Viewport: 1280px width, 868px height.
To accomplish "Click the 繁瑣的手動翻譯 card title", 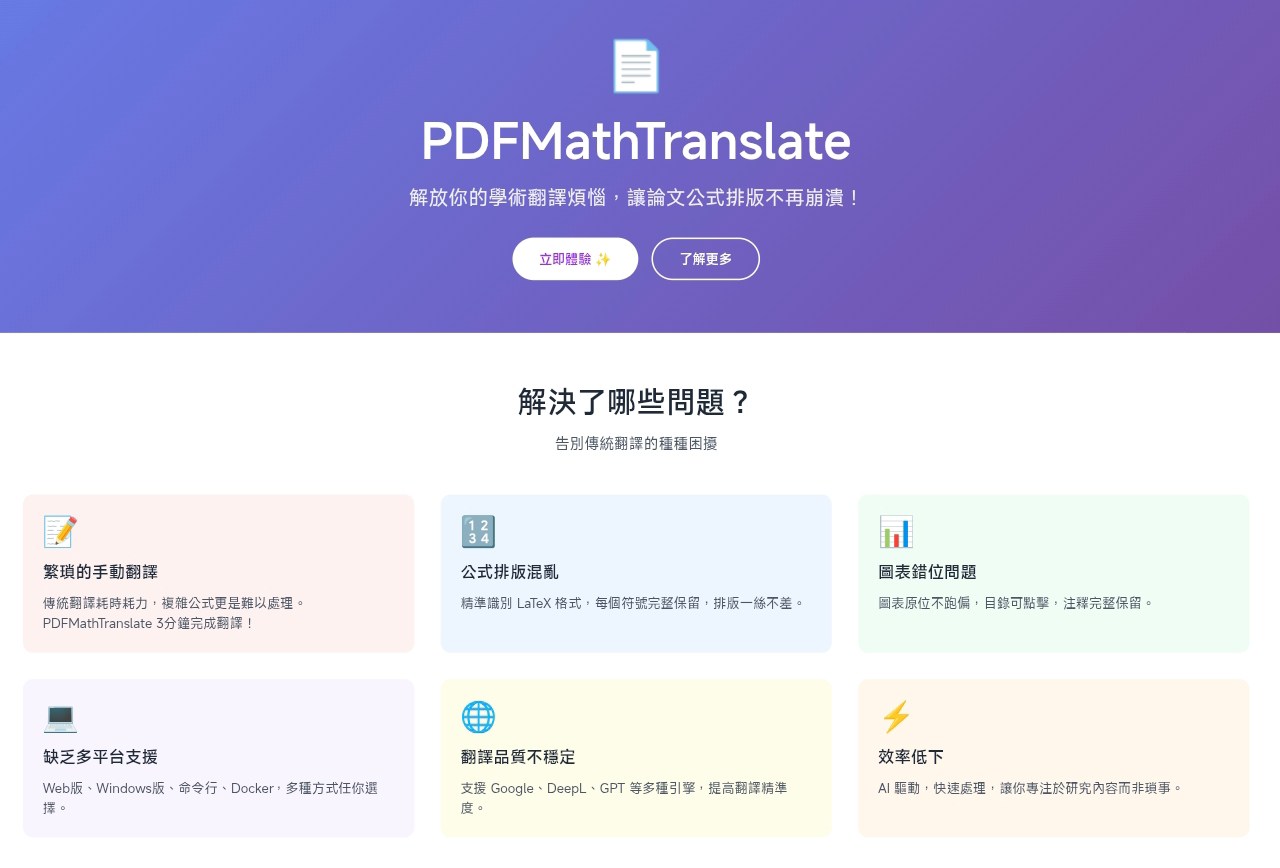I will point(100,572).
